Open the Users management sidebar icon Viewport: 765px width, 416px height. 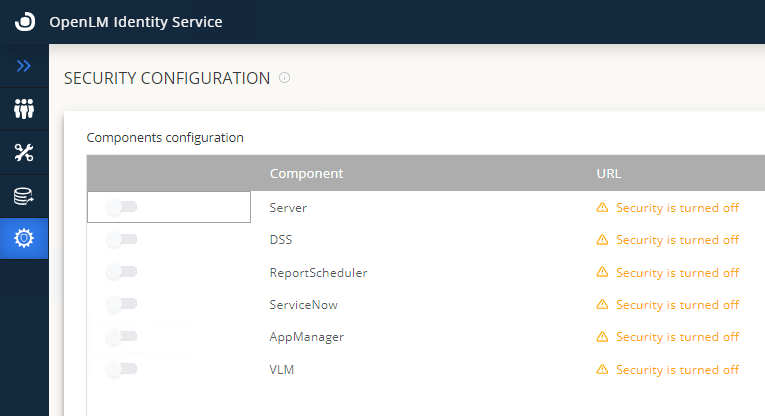click(x=24, y=109)
